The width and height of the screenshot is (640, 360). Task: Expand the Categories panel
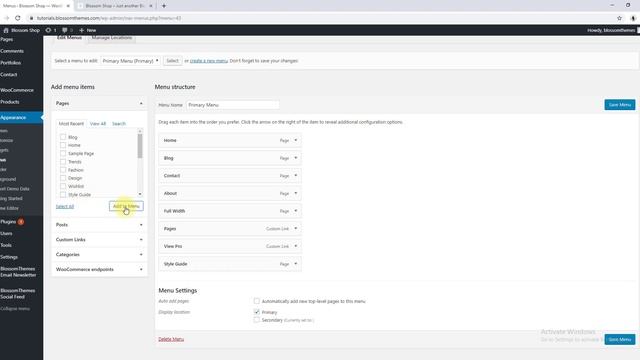coord(141,254)
